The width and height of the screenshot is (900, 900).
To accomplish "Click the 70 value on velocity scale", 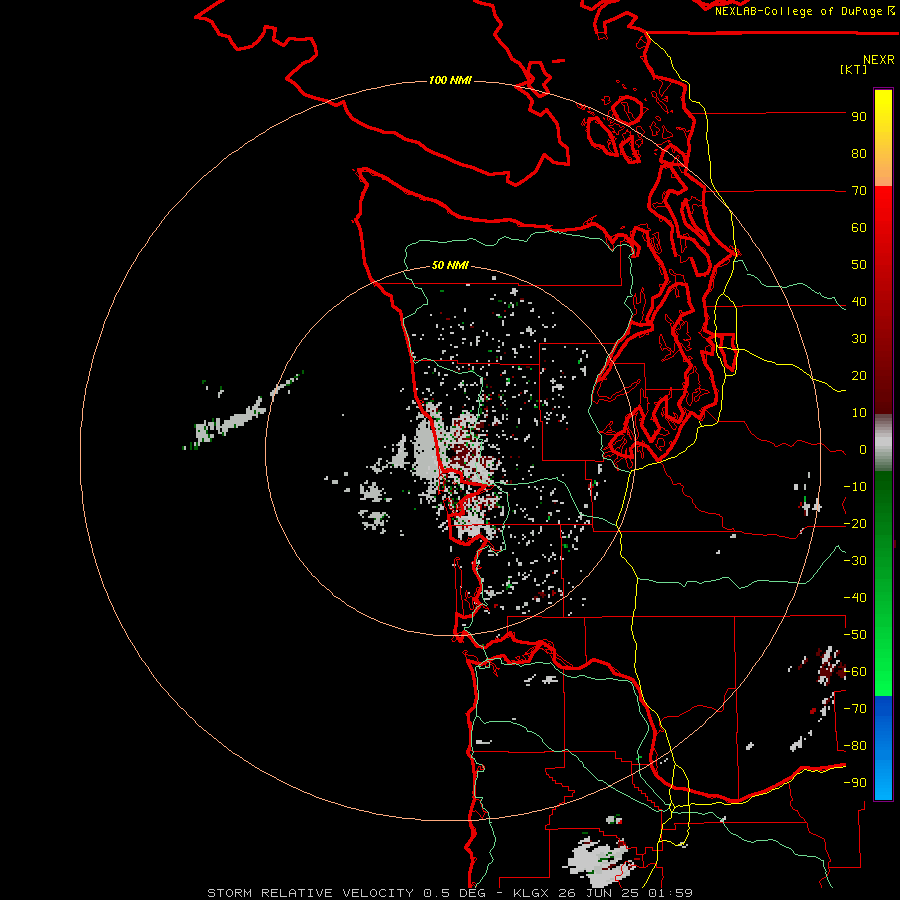I will [x=859, y=191].
